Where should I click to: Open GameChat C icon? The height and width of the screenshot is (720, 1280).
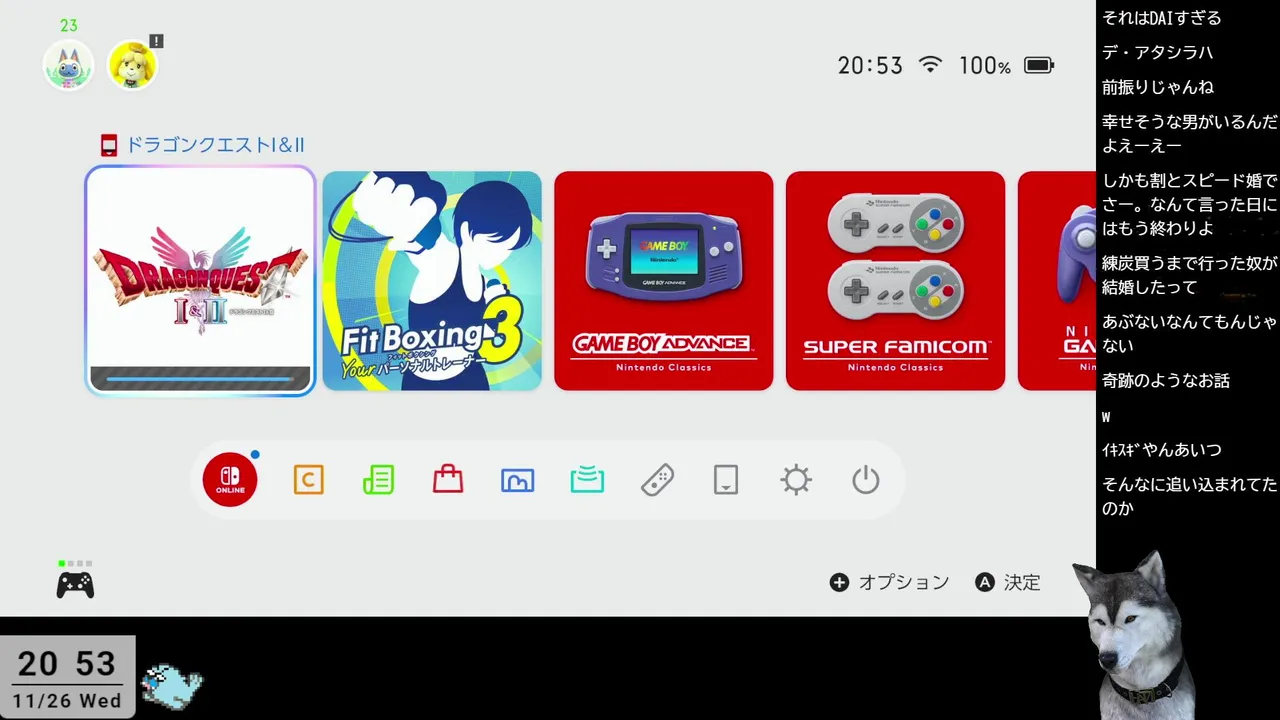tap(308, 480)
